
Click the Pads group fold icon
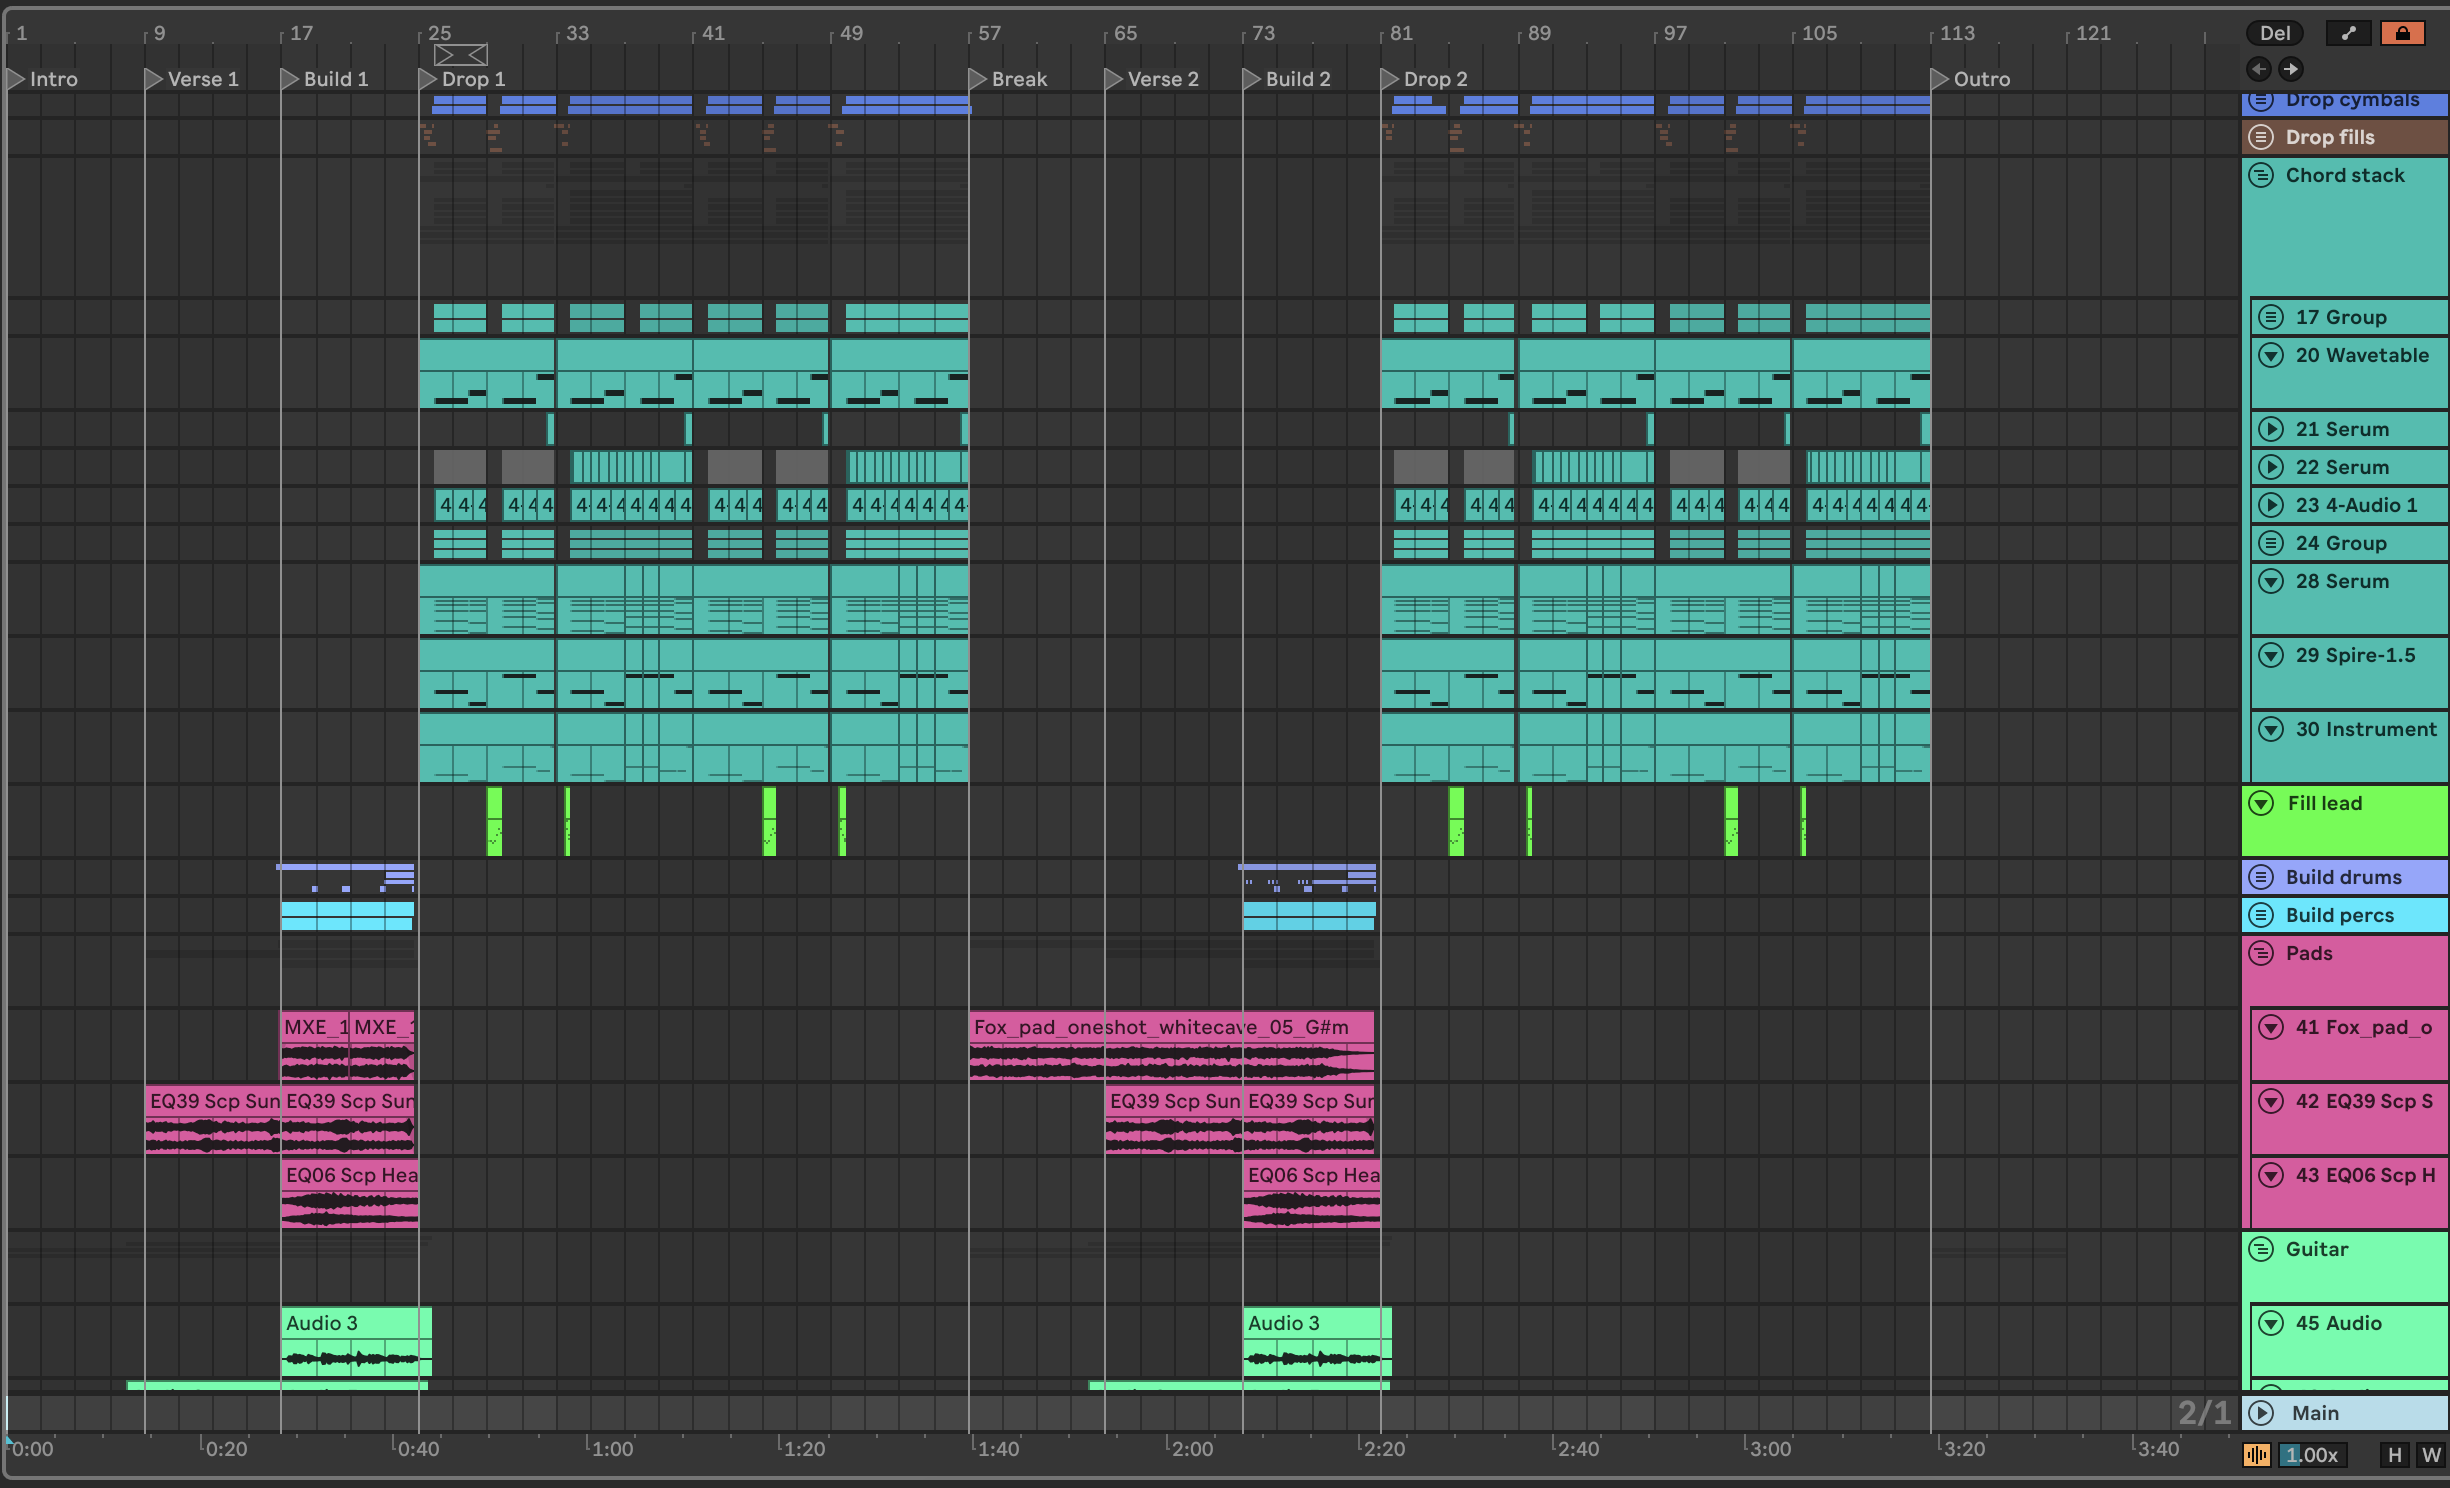pos(2261,954)
